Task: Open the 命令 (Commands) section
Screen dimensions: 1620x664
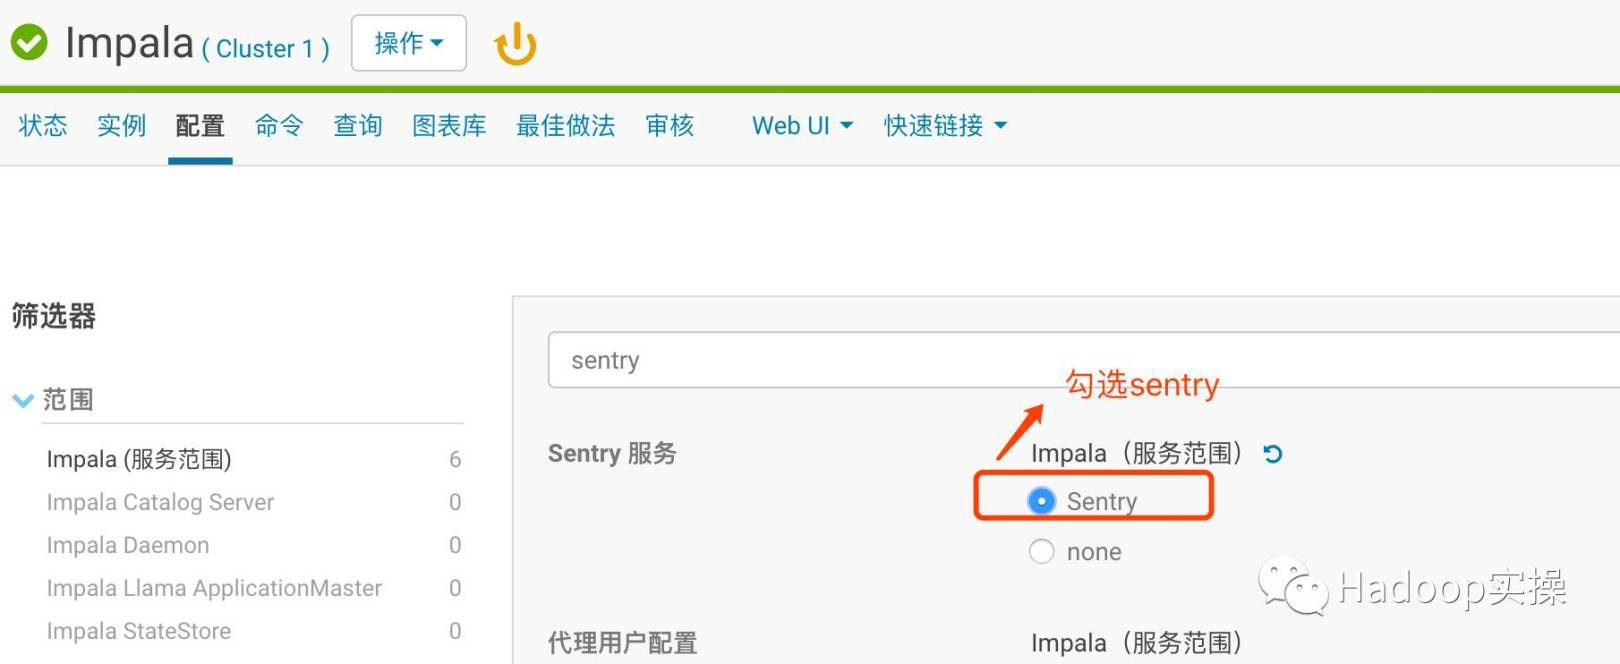Action: [x=278, y=125]
